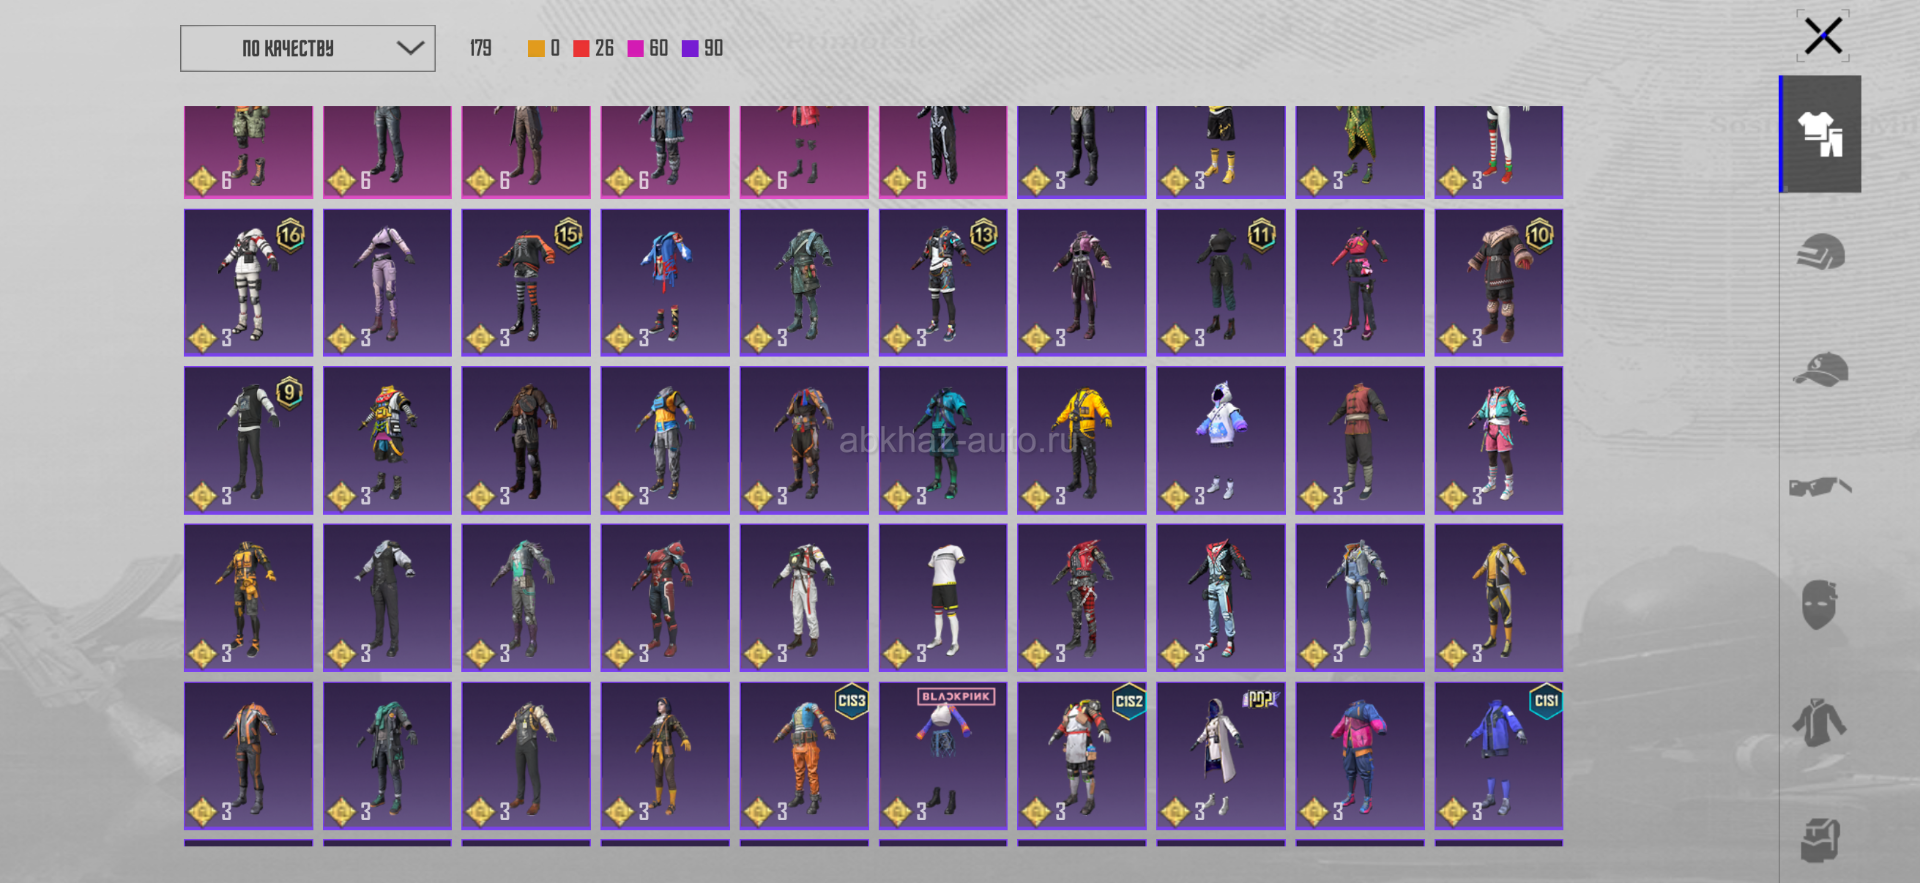Switch to the helmet category icon
Screen dimensions: 1920x883
[x=1820, y=252]
